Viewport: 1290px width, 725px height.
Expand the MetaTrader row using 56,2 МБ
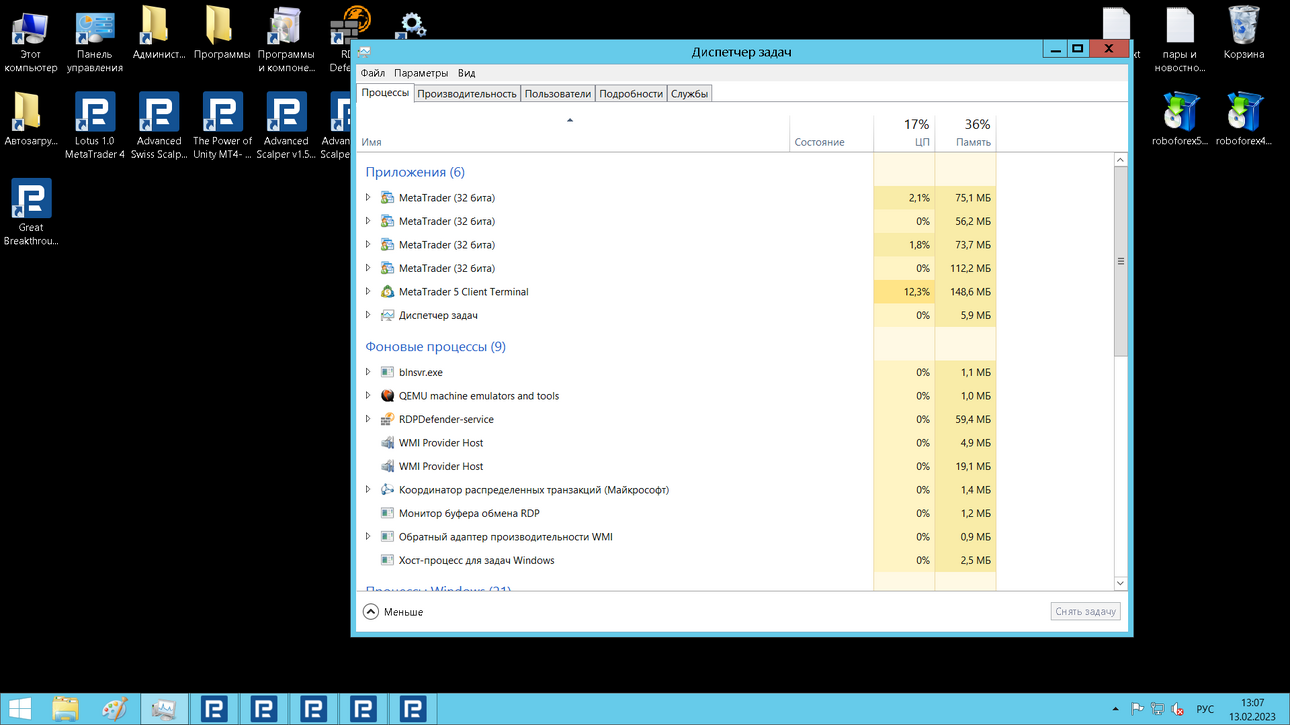pos(368,221)
